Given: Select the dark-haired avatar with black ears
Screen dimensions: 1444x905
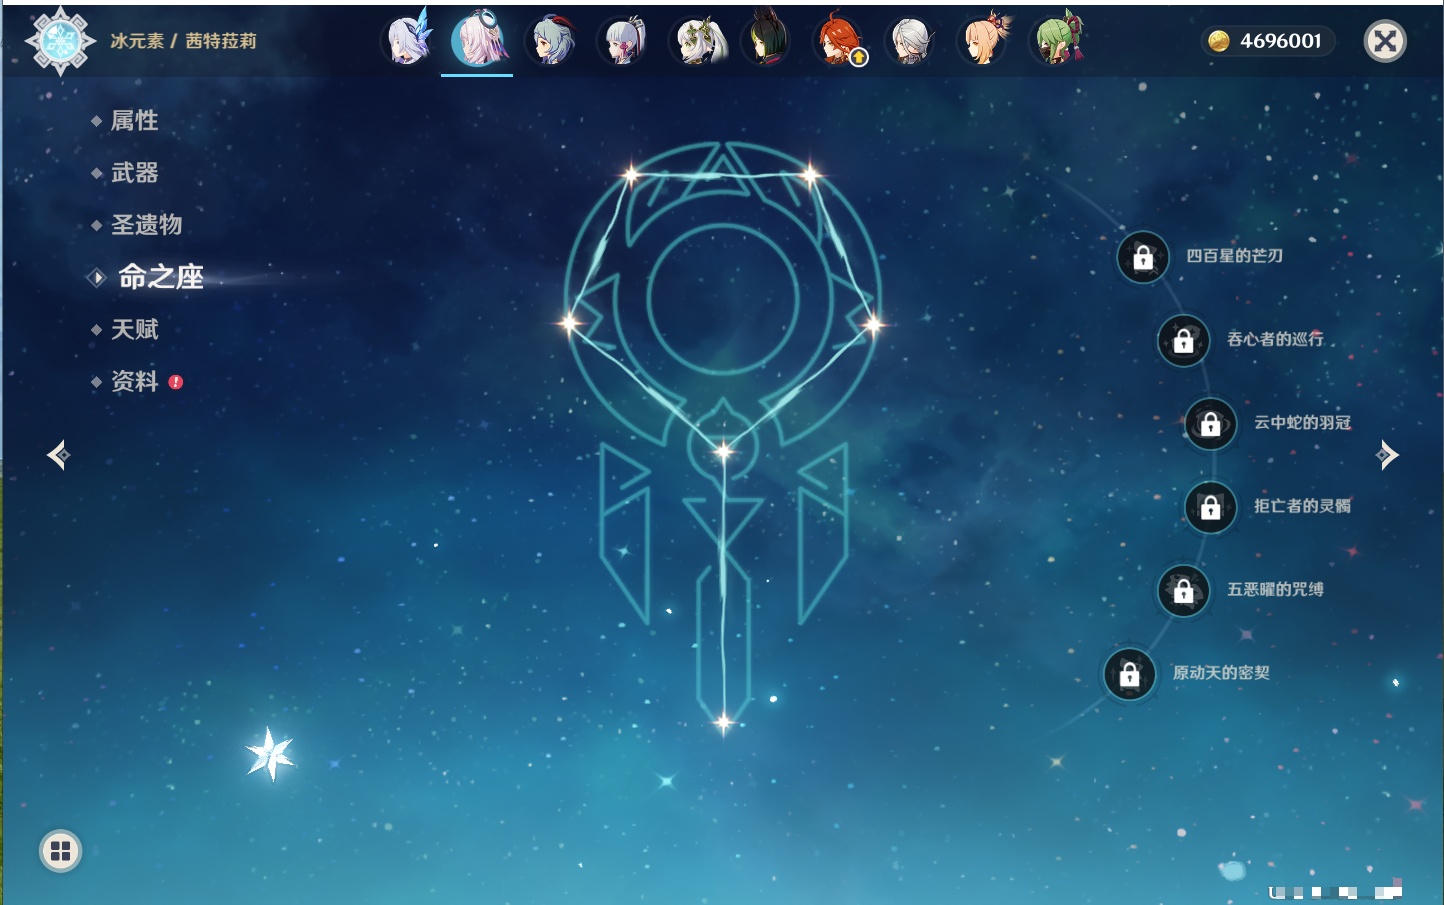Looking at the screenshot, I should pos(767,40).
